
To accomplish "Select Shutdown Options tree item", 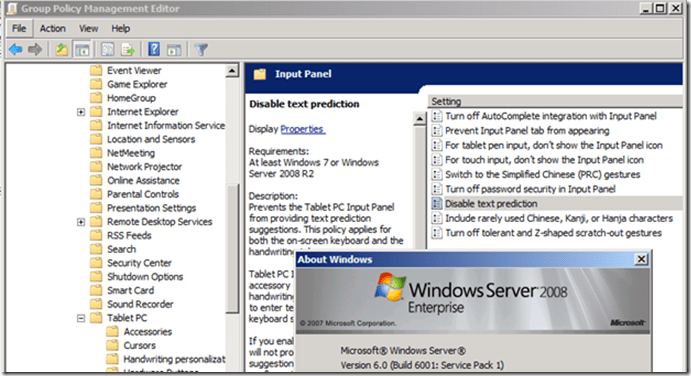I will pyautogui.click(x=145, y=277).
